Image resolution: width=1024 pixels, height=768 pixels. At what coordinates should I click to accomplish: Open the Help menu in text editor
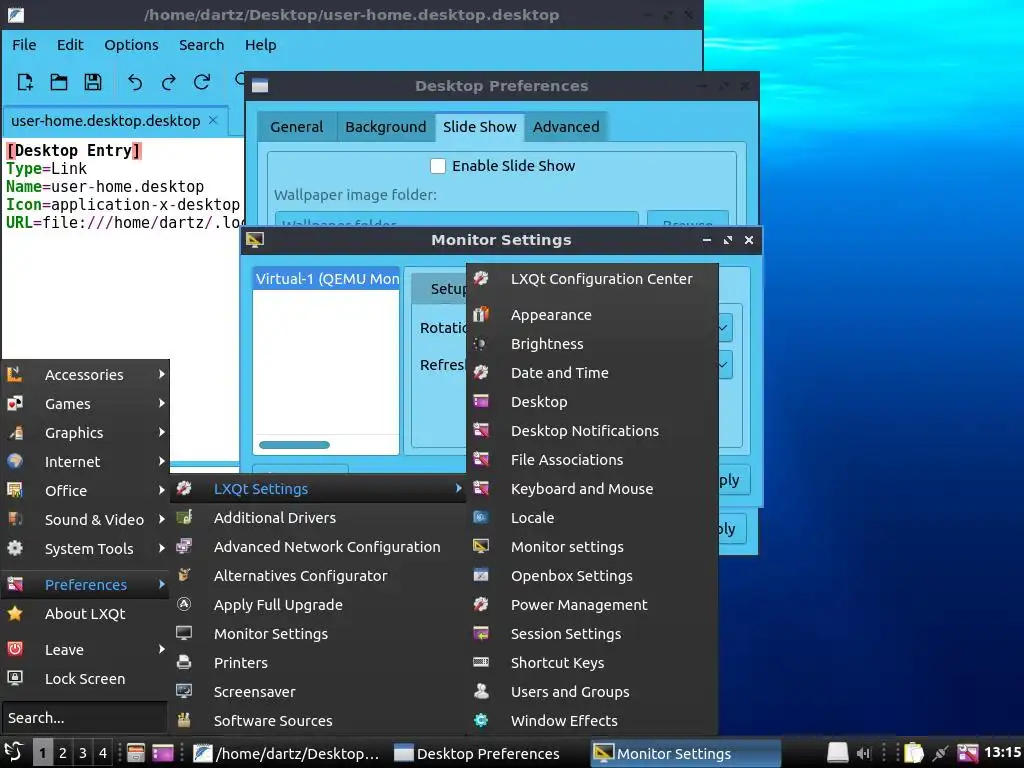tap(261, 45)
